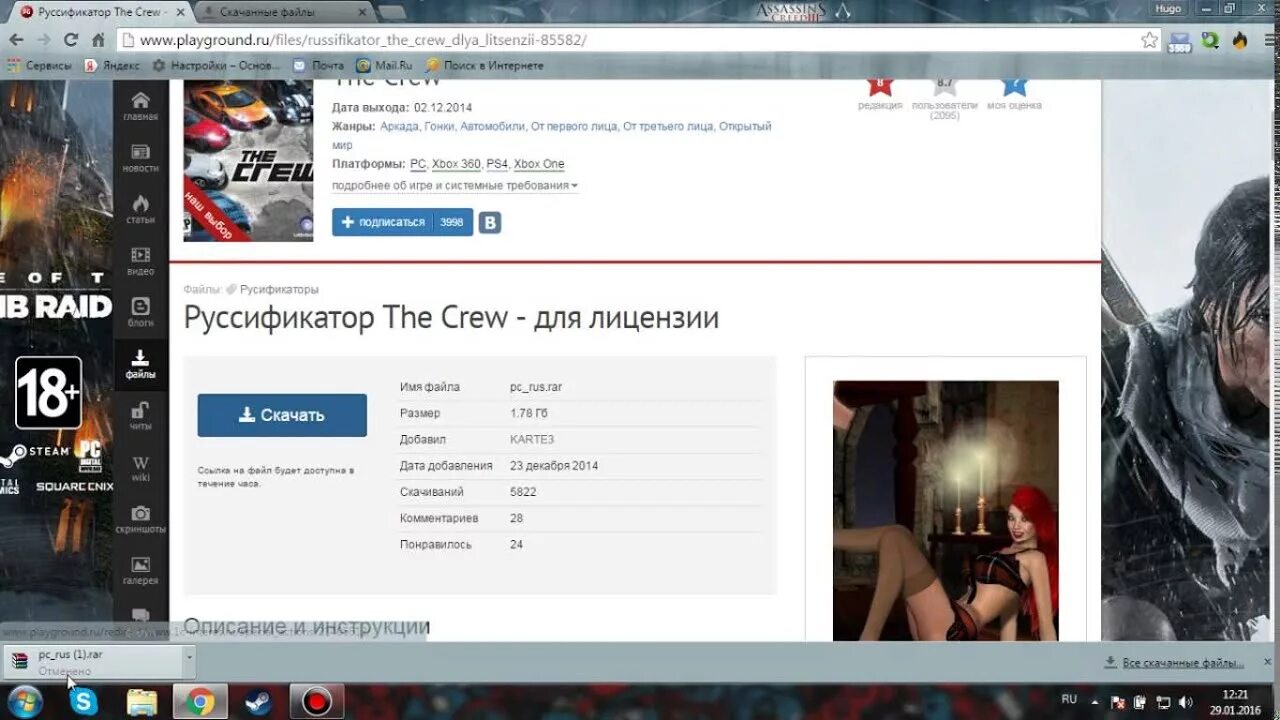Click the volume icon in system tray
The height and width of the screenshot is (720, 1280).
1185,701
